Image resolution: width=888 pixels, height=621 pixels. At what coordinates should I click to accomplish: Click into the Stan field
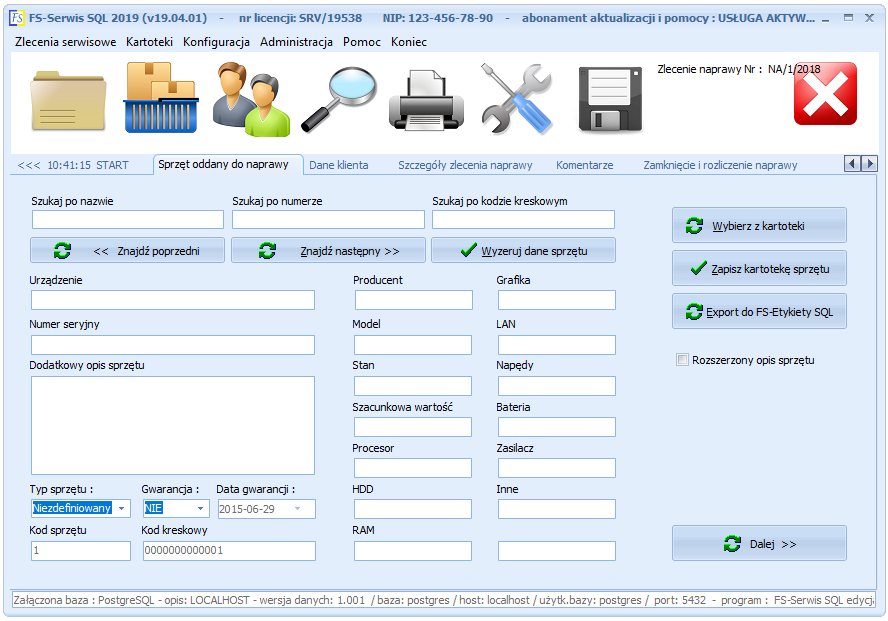[x=413, y=386]
